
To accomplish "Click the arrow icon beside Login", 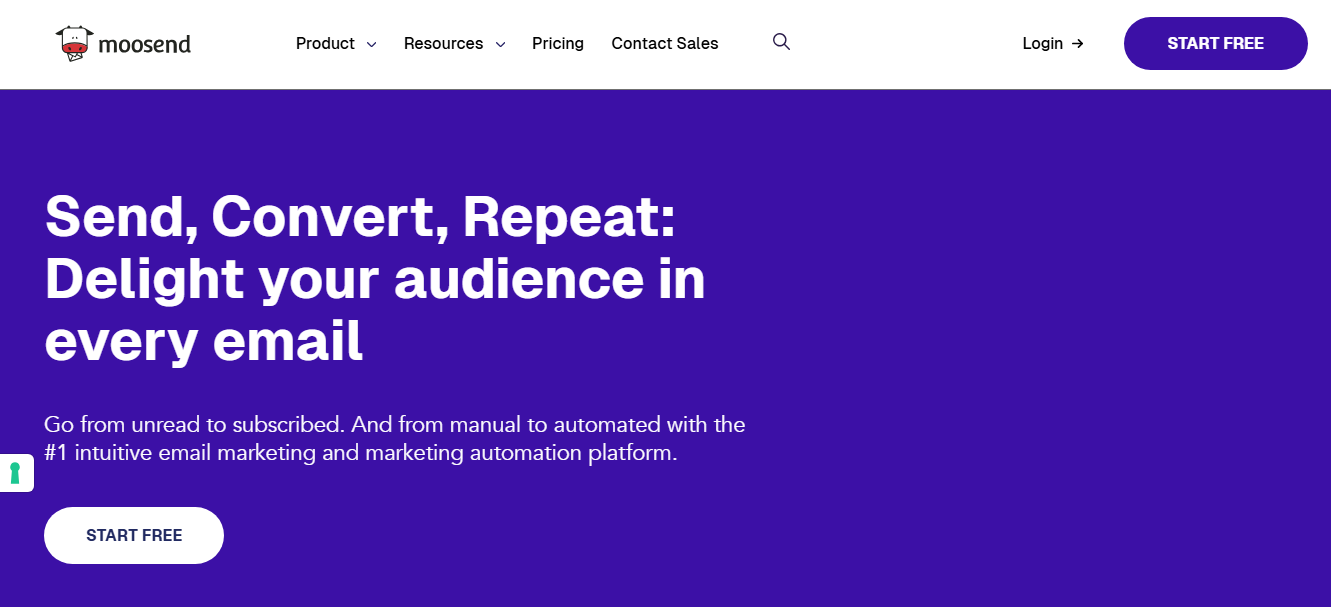I will pos(1077,44).
